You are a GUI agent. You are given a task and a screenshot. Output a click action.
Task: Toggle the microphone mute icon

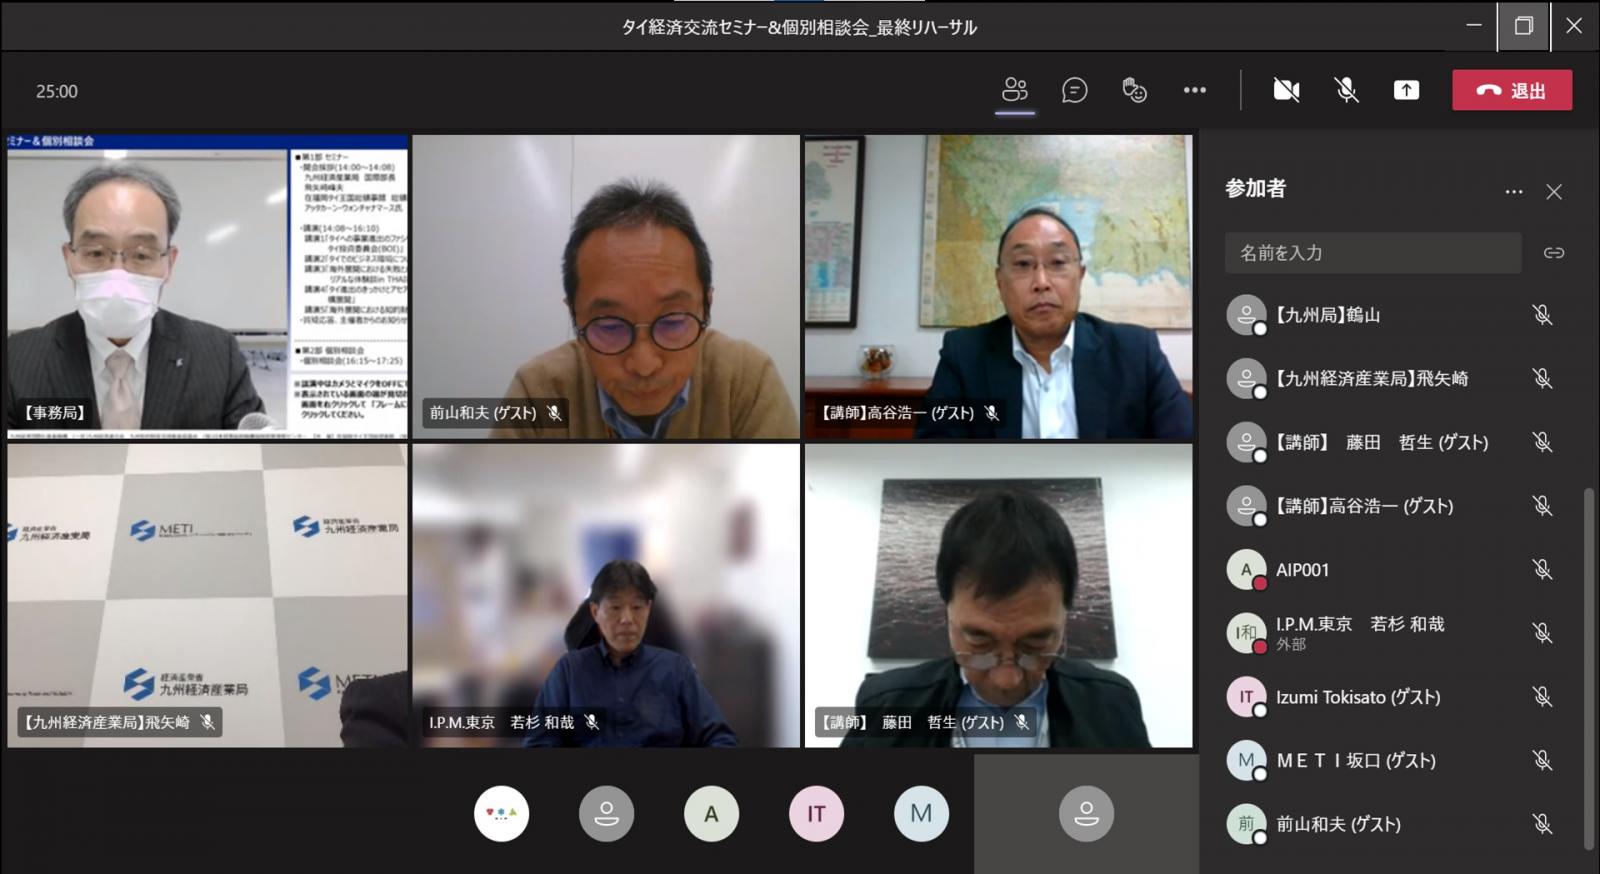click(x=1346, y=90)
